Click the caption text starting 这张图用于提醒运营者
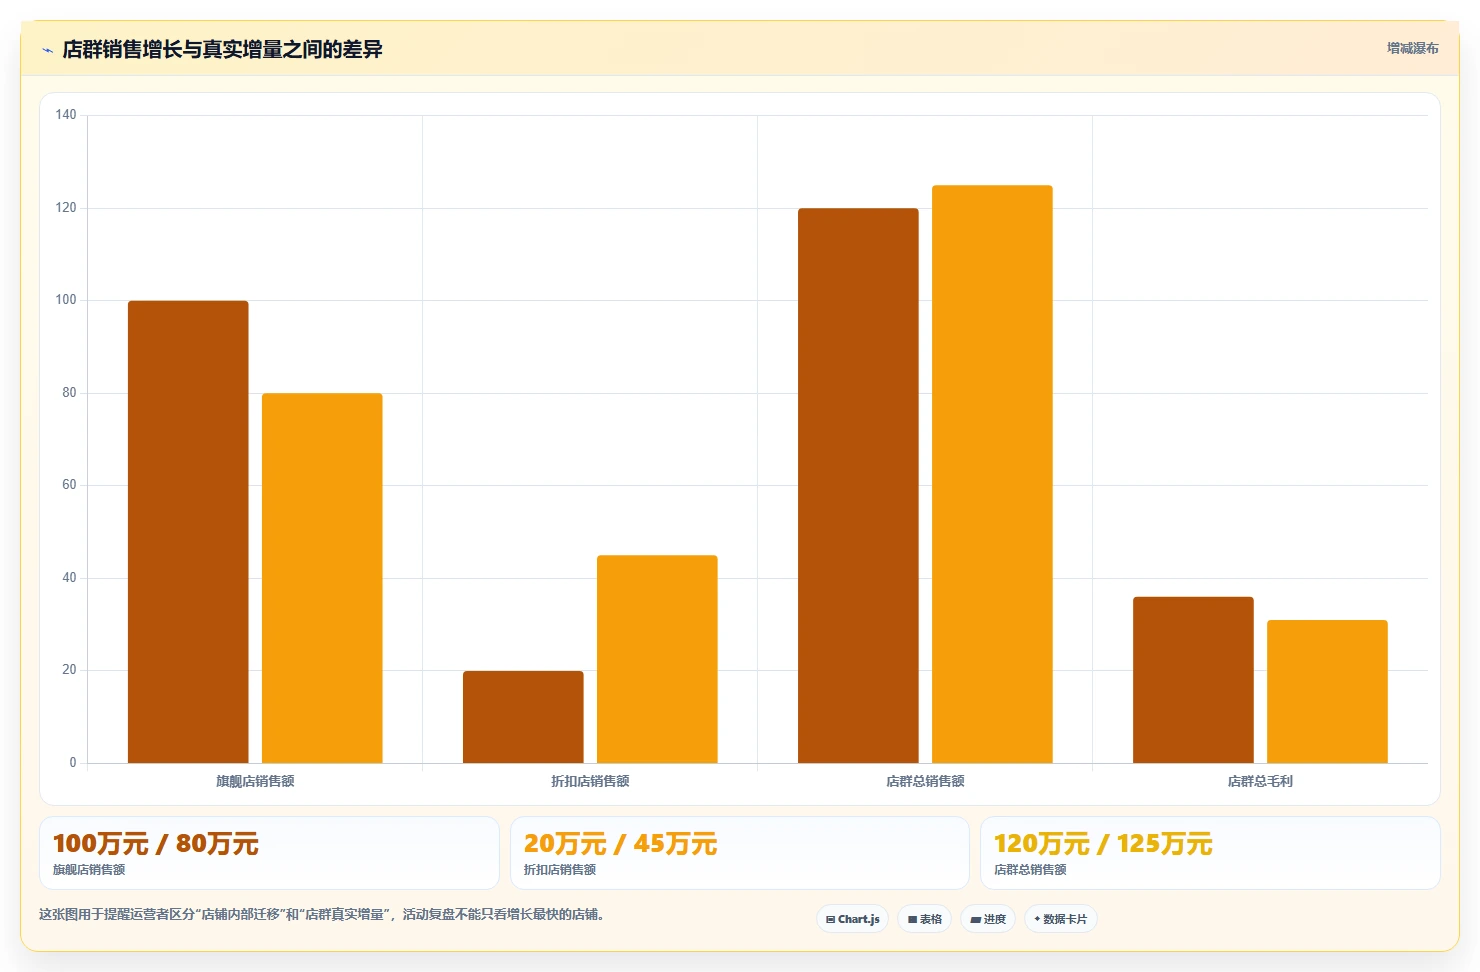The image size is (1480, 972). pos(322,914)
